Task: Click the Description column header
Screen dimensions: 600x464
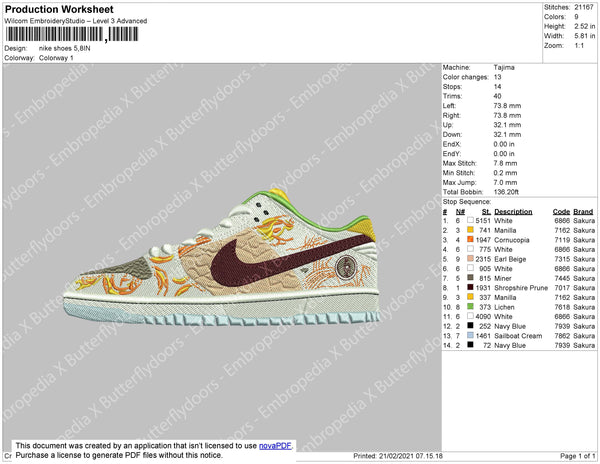Action: 513,212
